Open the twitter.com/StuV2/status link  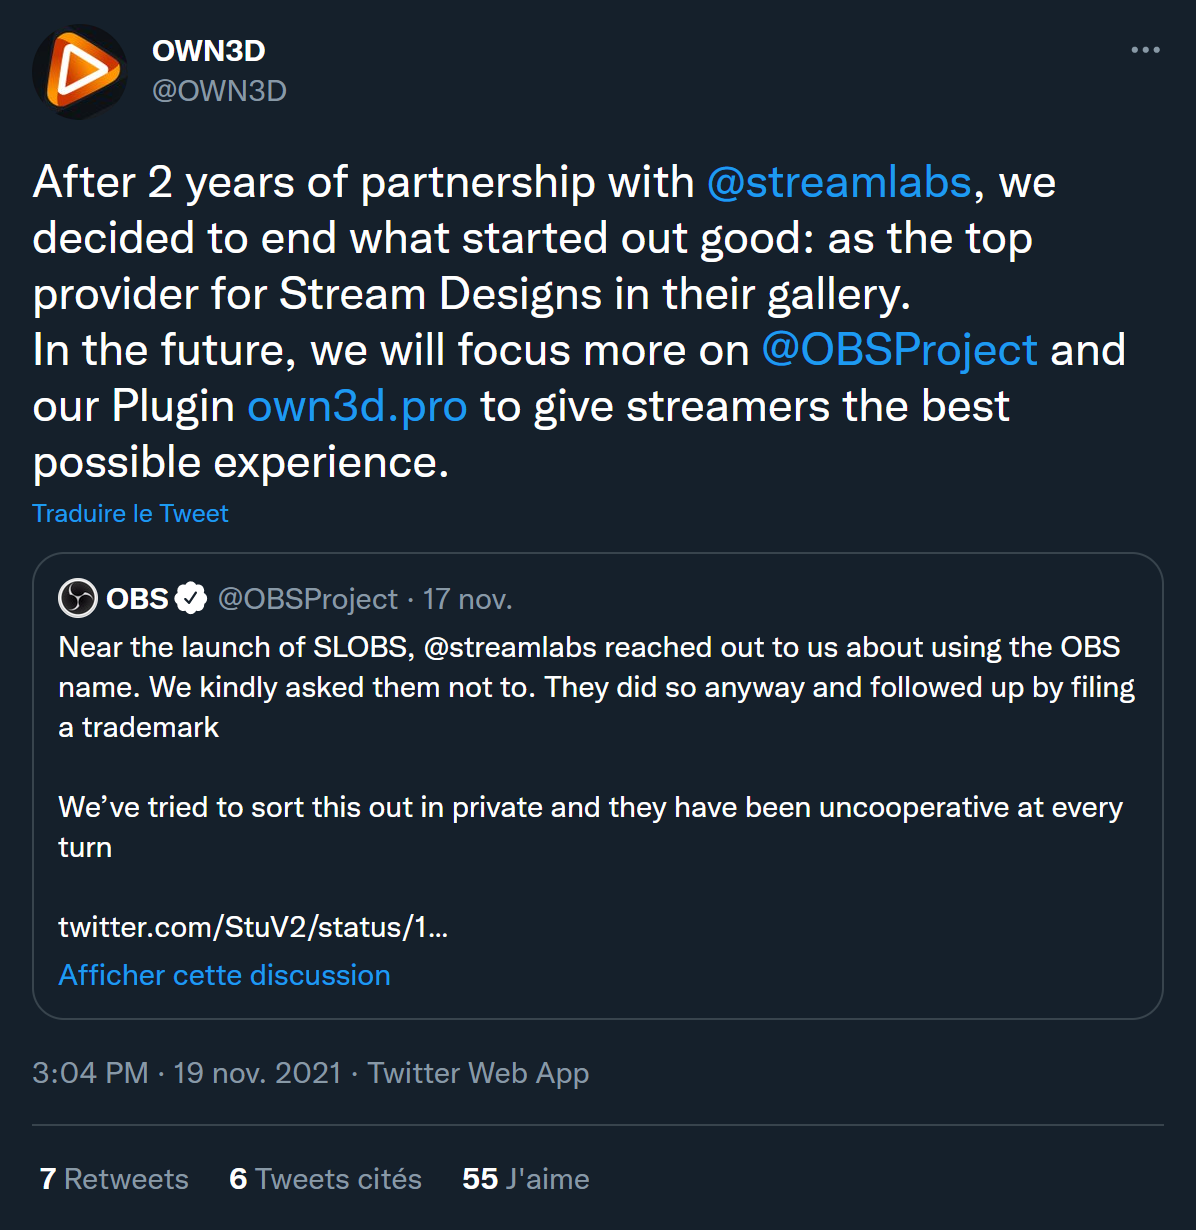tap(253, 927)
